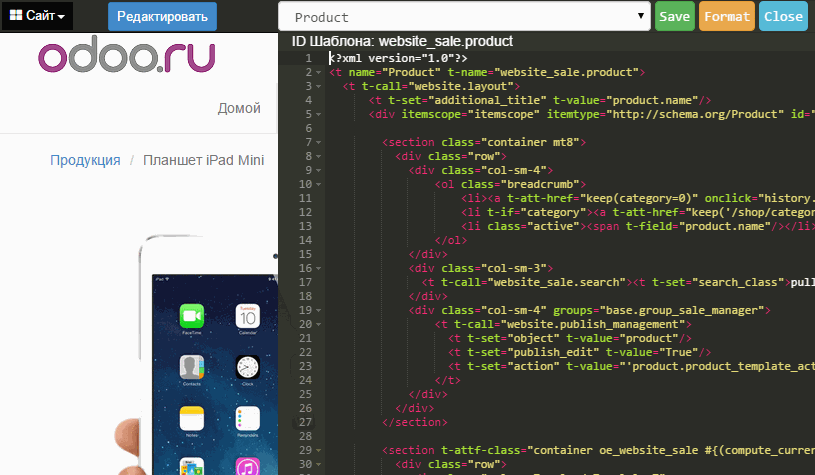Place cursor on xml version line 1

pyautogui.click(x=398, y=58)
